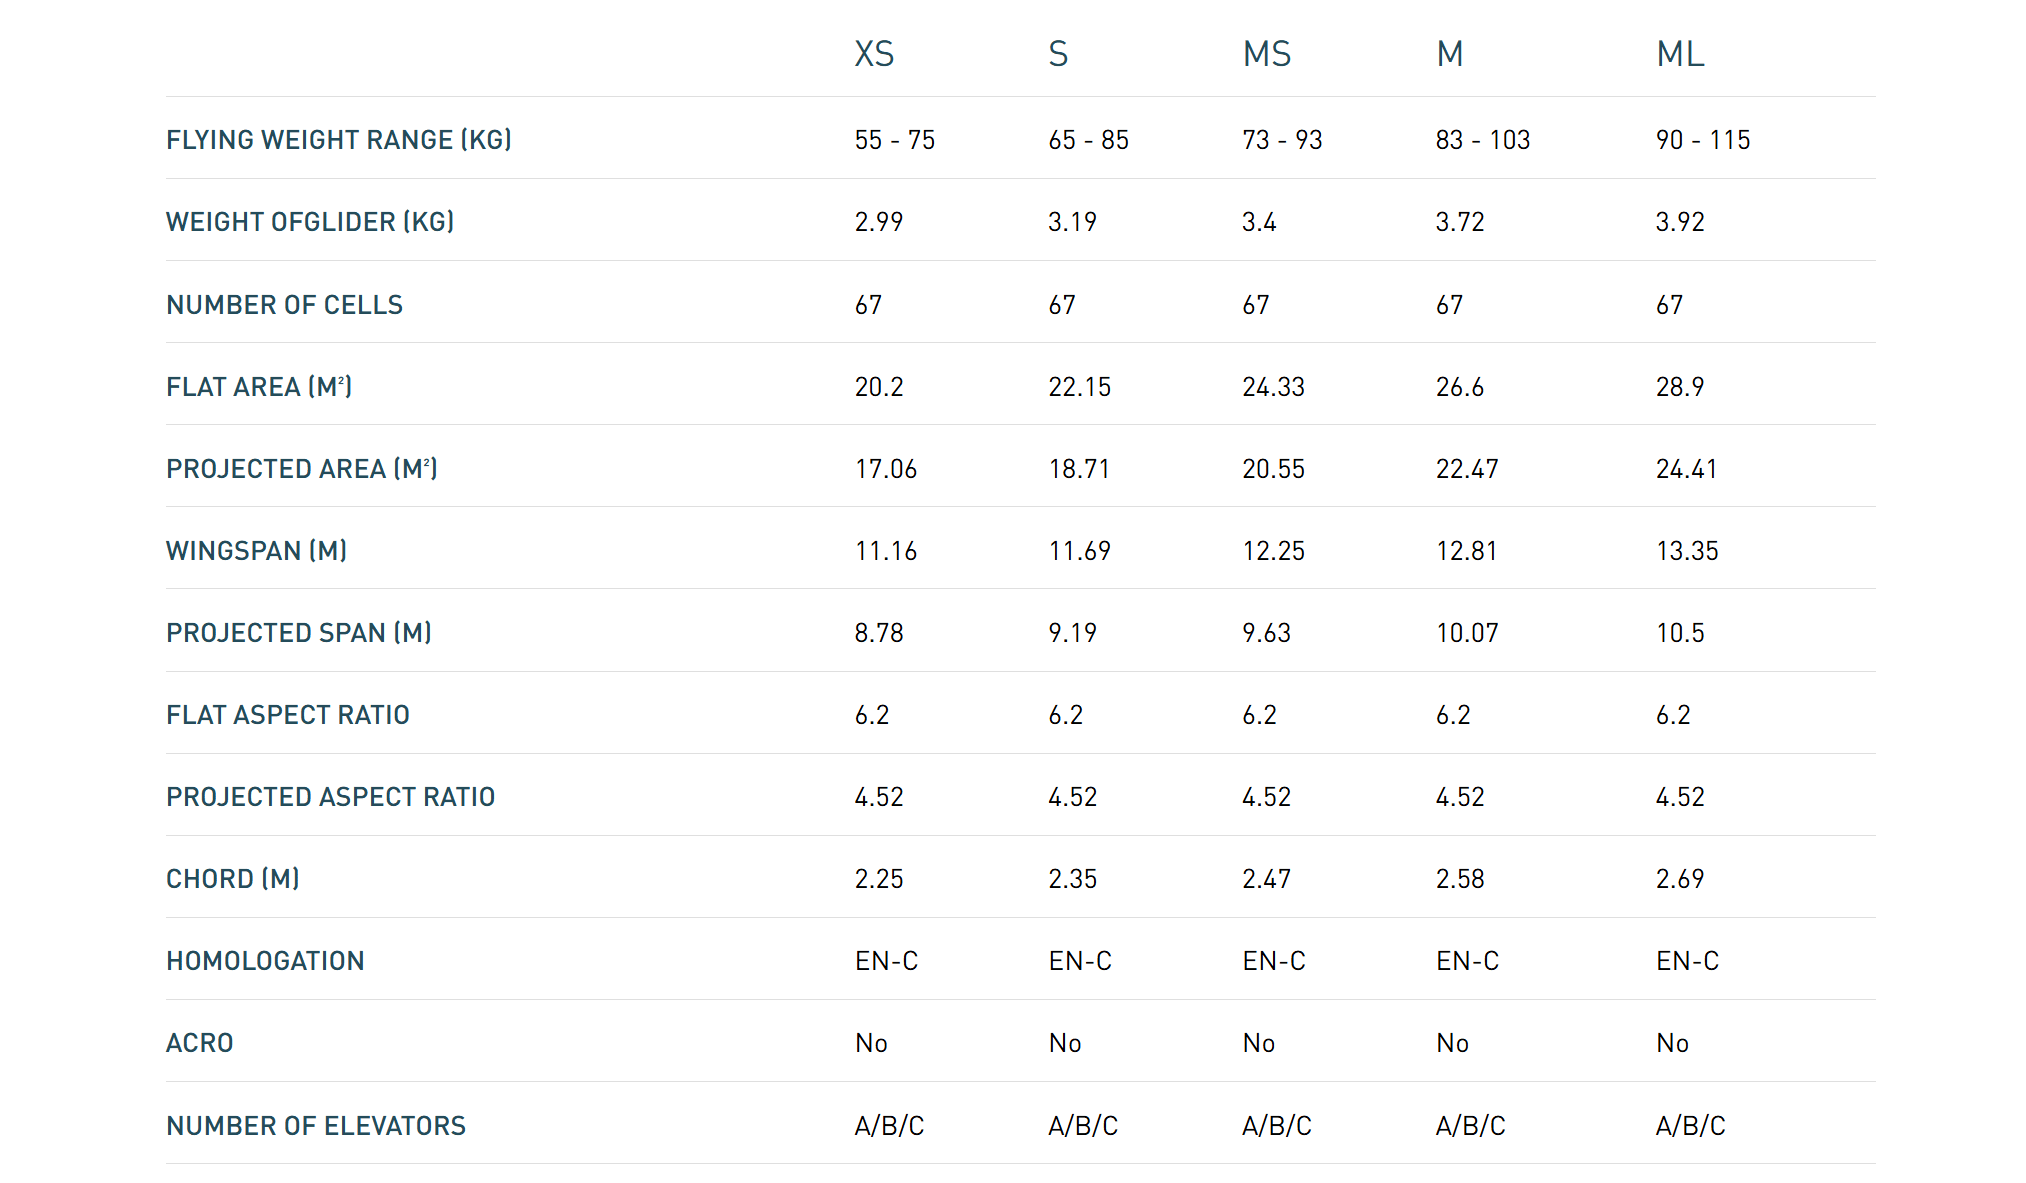Click the 17.06 projected area value
This screenshot has height=1183, width=2026.
(x=885, y=469)
